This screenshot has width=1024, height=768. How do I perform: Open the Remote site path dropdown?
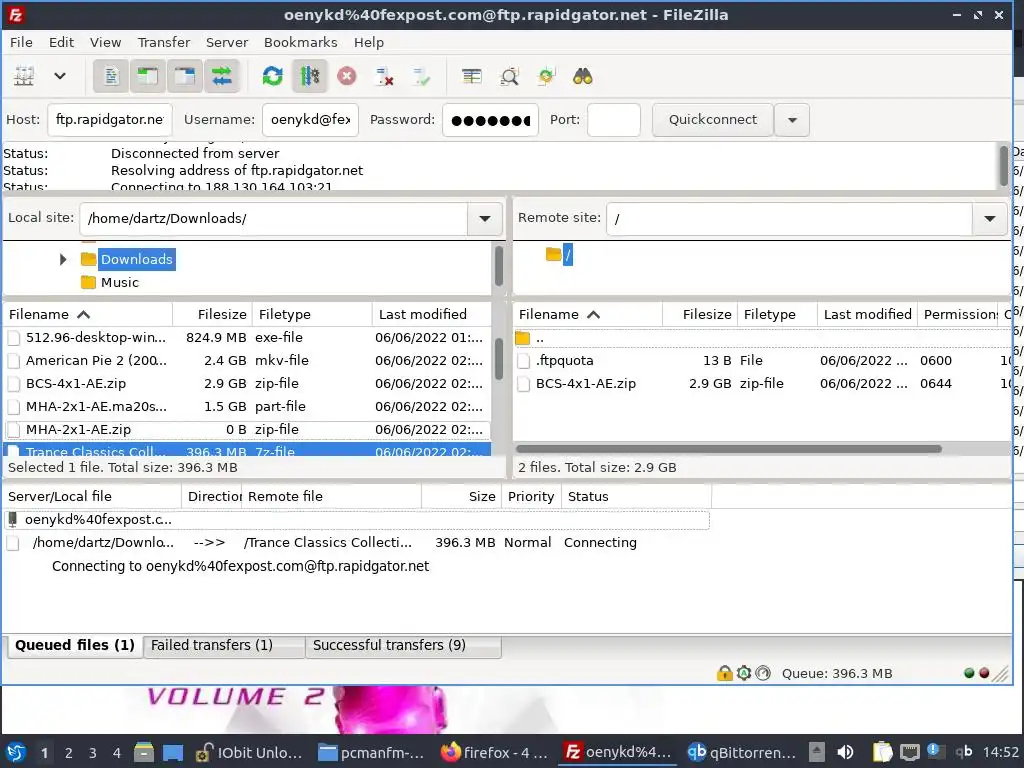pyautogui.click(x=990, y=218)
